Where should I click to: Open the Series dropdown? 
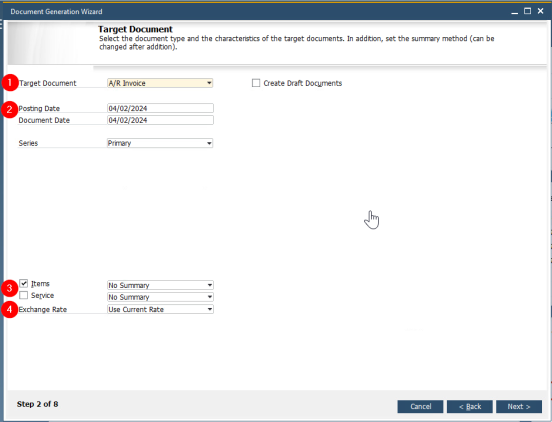coord(160,143)
